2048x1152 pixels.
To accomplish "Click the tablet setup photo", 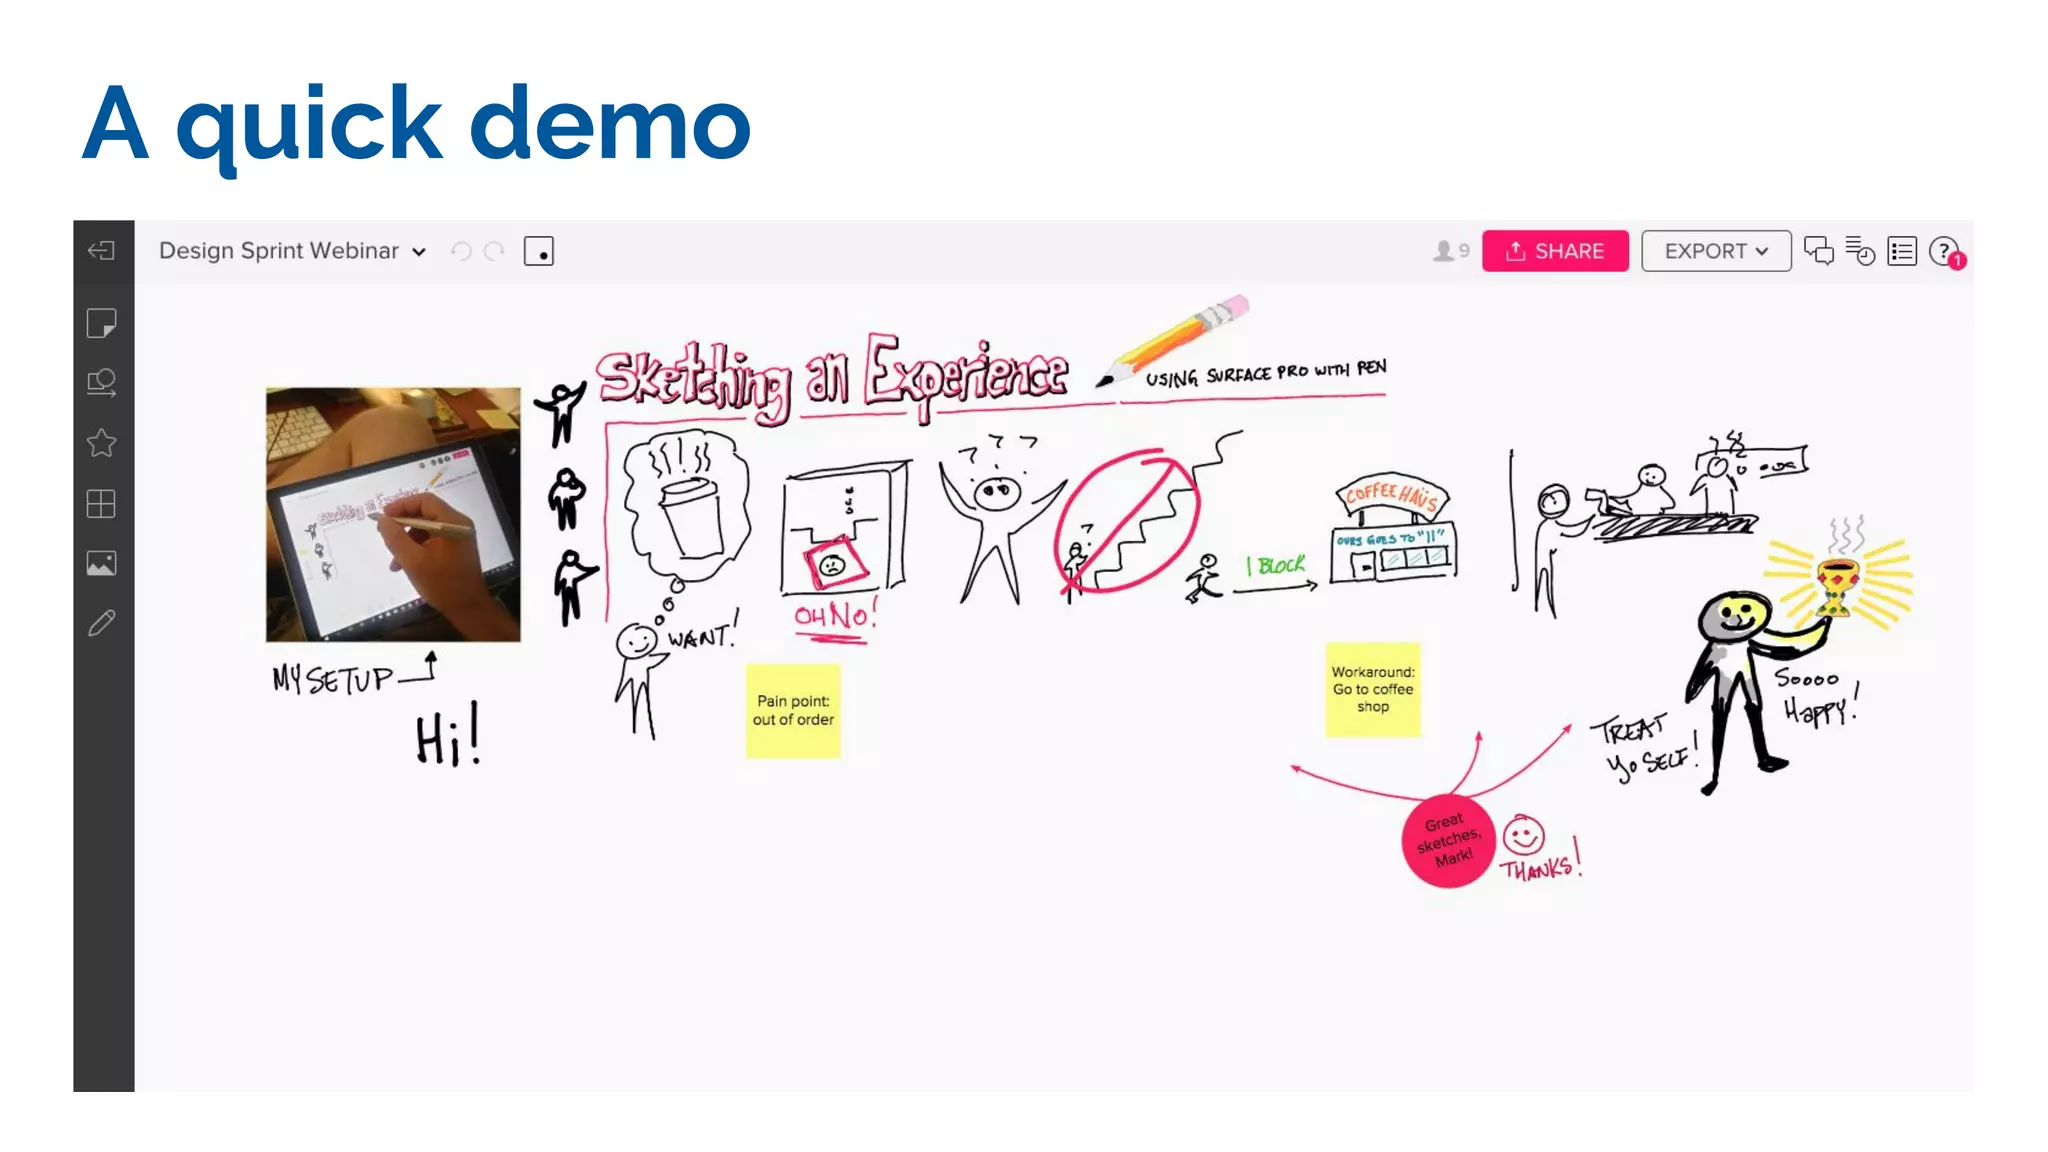I will click(393, 515).
